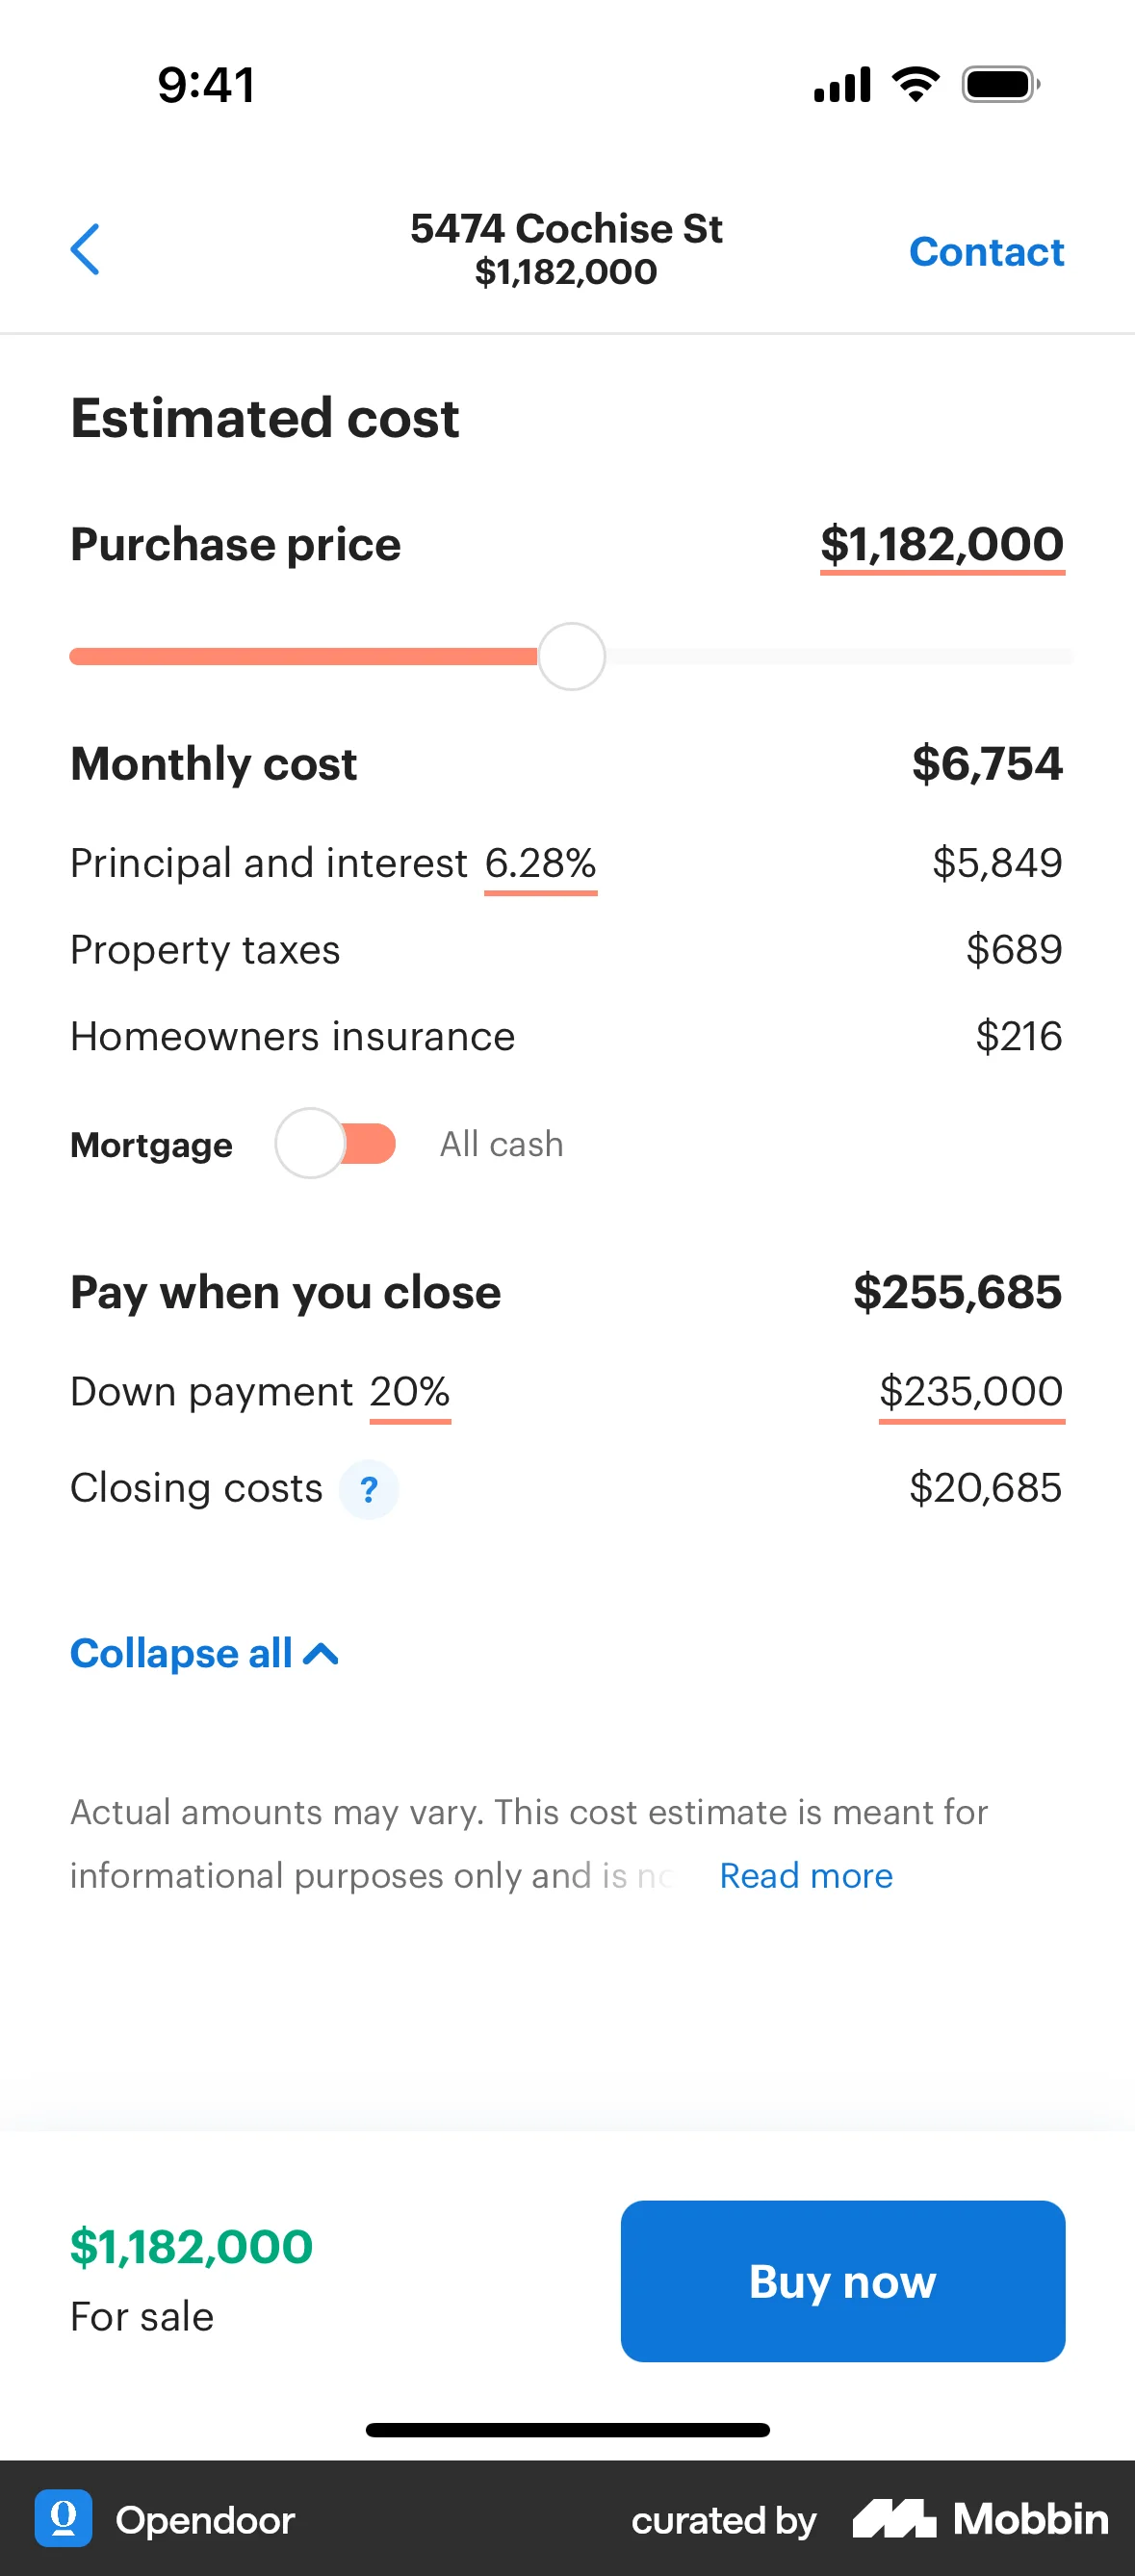1135x2576 pixels.
Task: Collapse all cost details
Action: [x=182, y=1654]
